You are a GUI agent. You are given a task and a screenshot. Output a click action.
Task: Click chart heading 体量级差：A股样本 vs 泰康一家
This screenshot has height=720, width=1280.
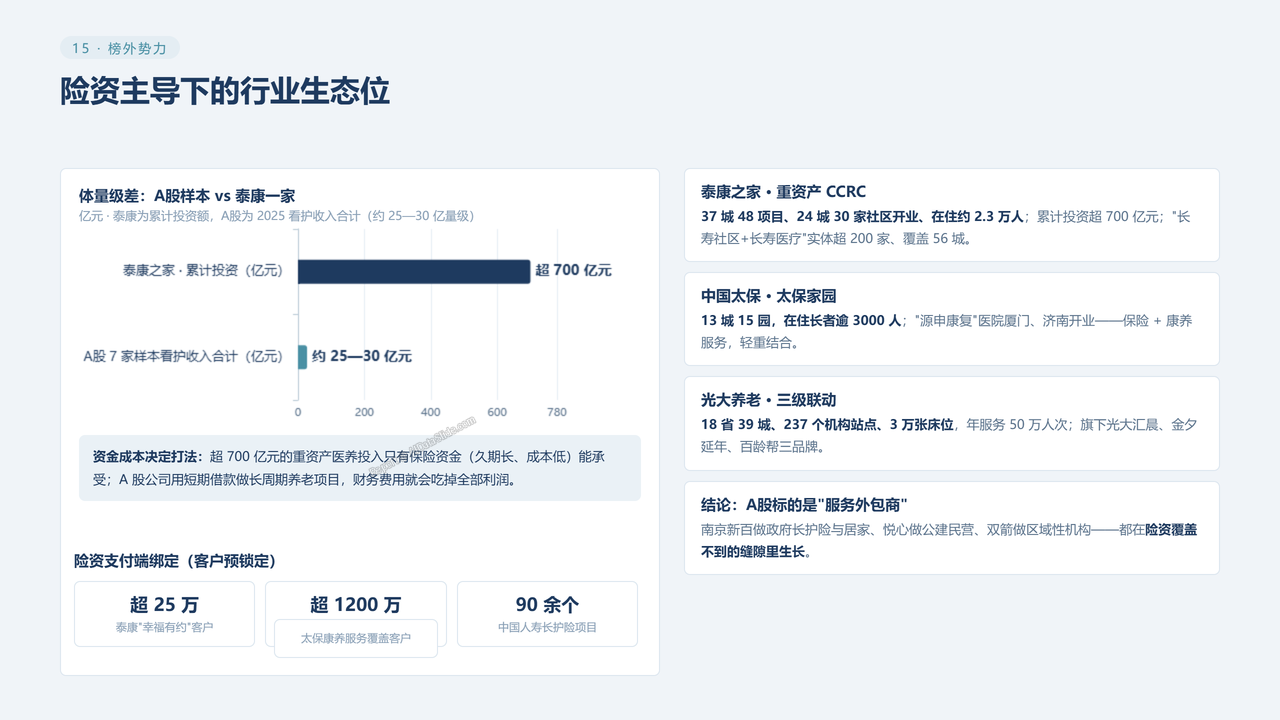click(x=187, y=196)
